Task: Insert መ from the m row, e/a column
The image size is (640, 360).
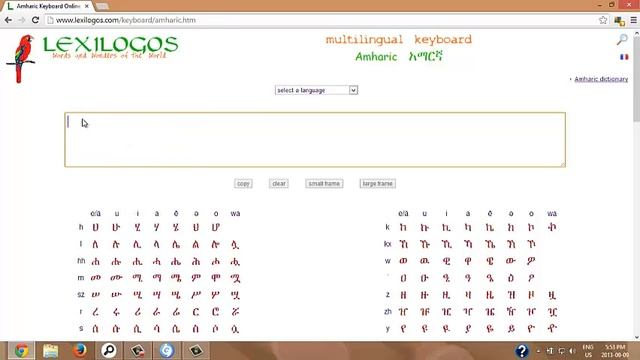Action: [96, 278]
